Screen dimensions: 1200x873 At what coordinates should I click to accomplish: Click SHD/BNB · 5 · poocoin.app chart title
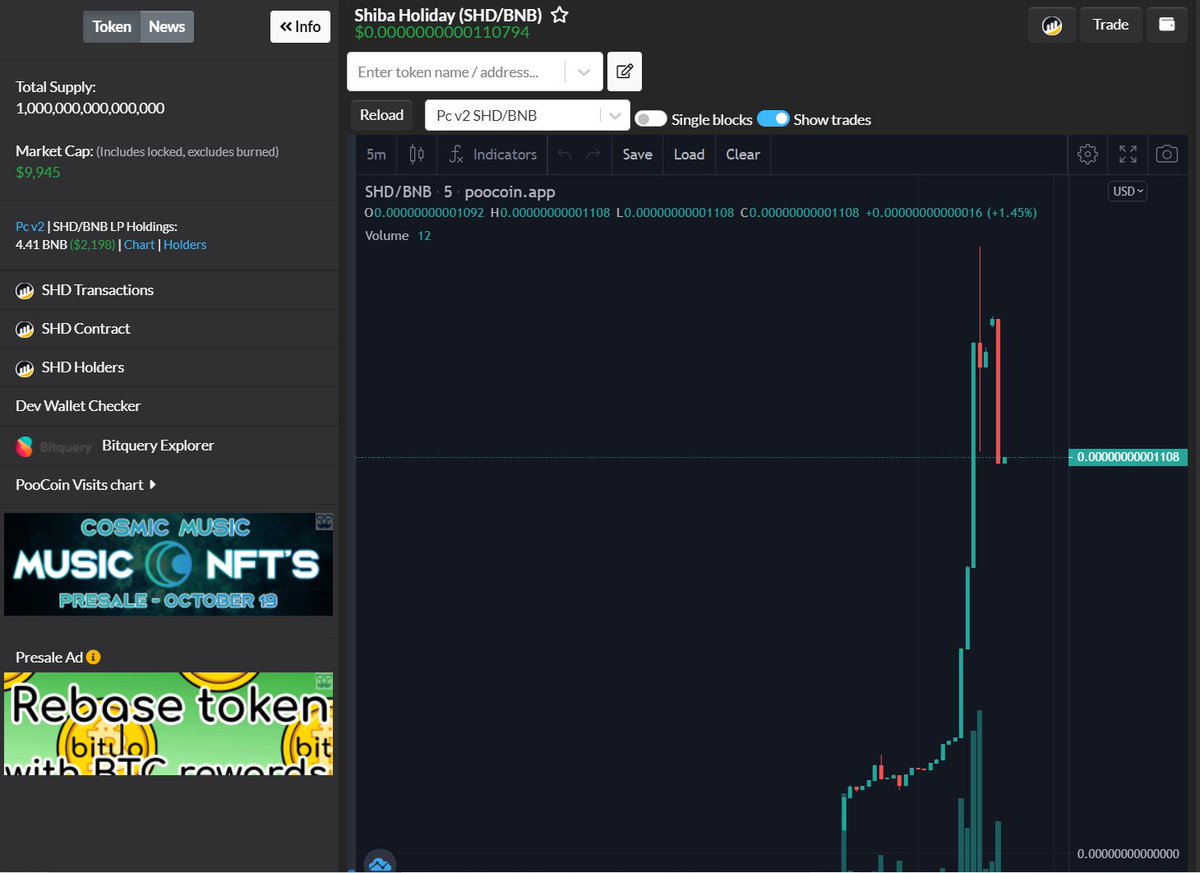[x=460, y=192]
